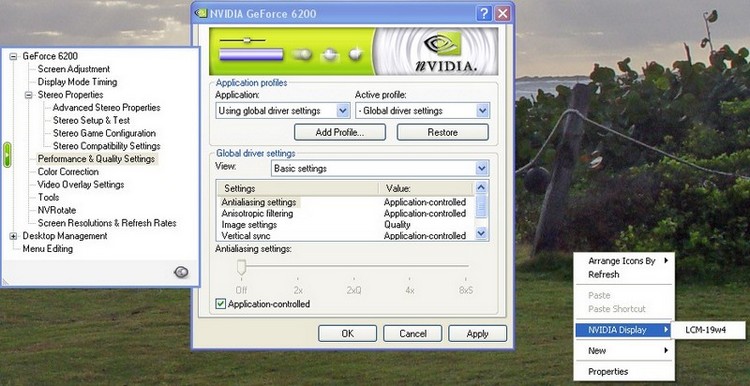The width and height of the screenshot is (750, 386).
Task: Click the Apply button
Action: pyautogui.click(x=477, y=334)
